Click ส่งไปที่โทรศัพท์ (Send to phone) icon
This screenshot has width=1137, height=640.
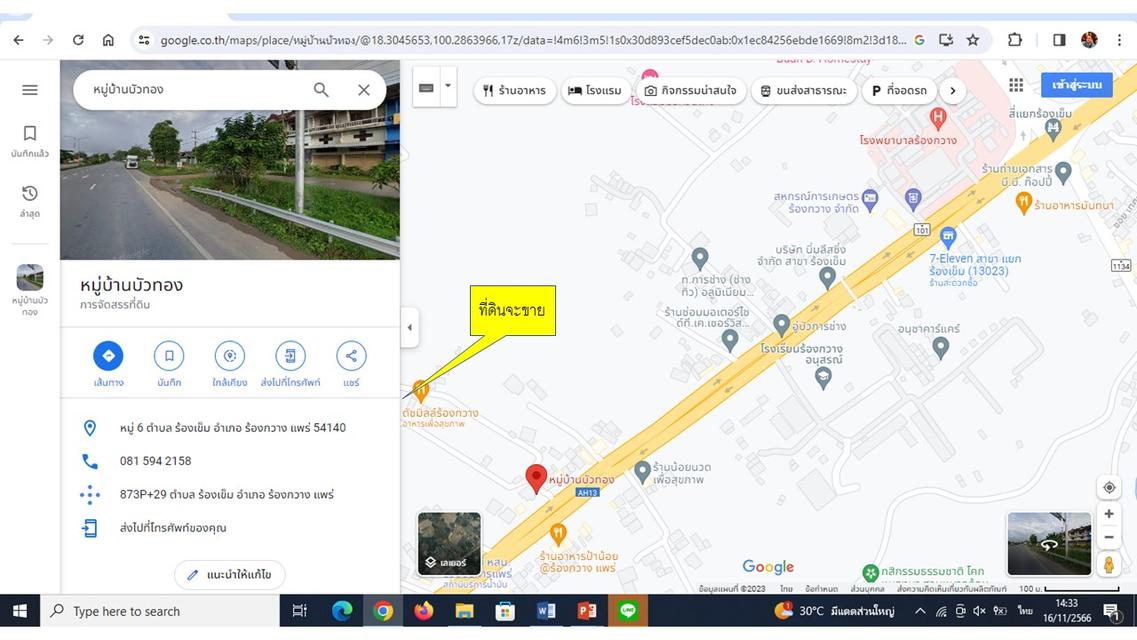(290, 355)
